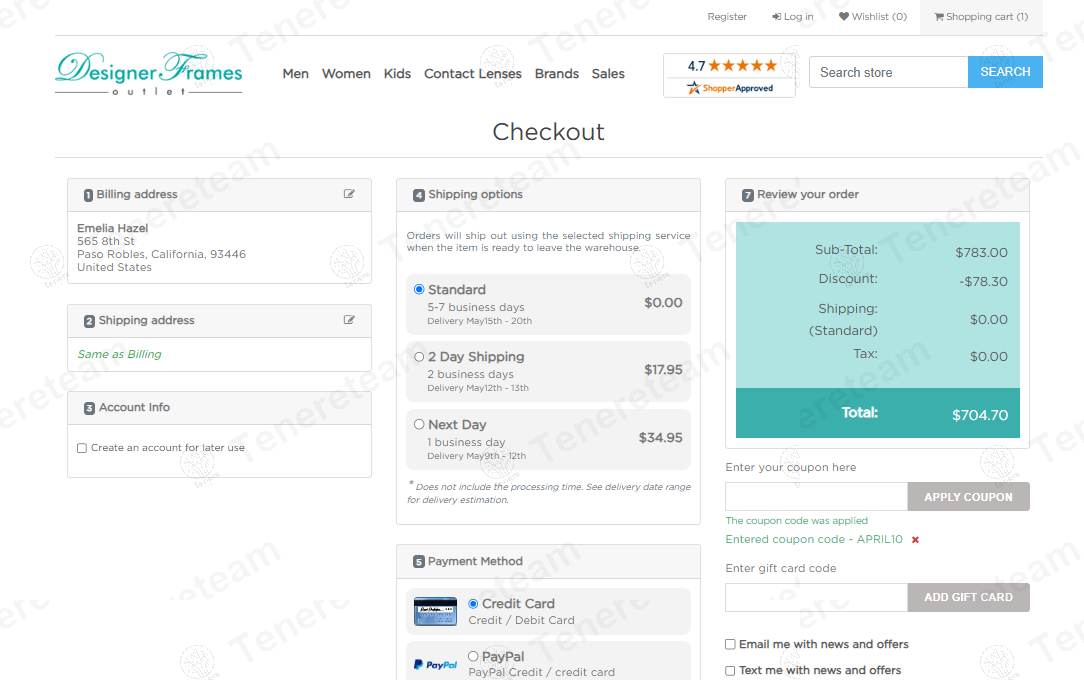Screen dimensions: 1084x680
Task: Choose Next Day shipping radio
Action: [419, 424]
